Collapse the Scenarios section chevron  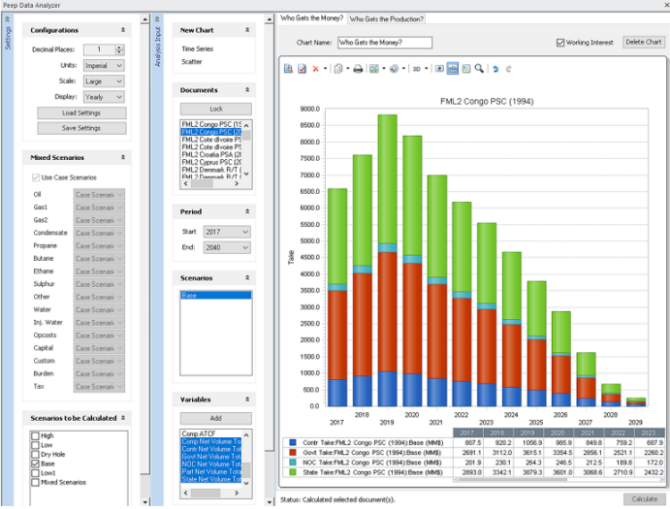(x=247, y=277)
